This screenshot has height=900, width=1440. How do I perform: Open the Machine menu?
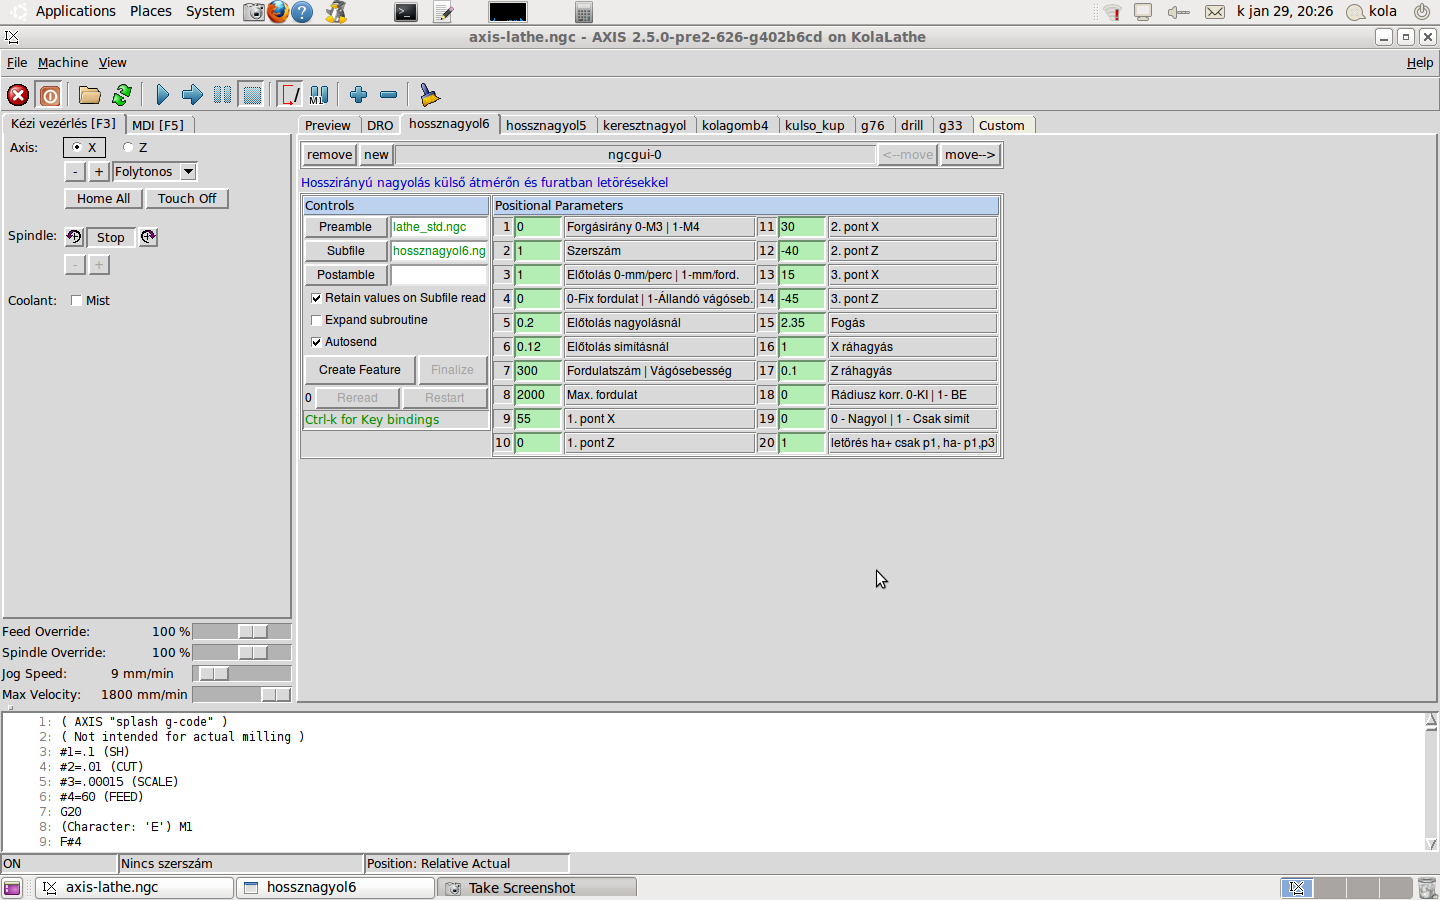pos(62,62)
